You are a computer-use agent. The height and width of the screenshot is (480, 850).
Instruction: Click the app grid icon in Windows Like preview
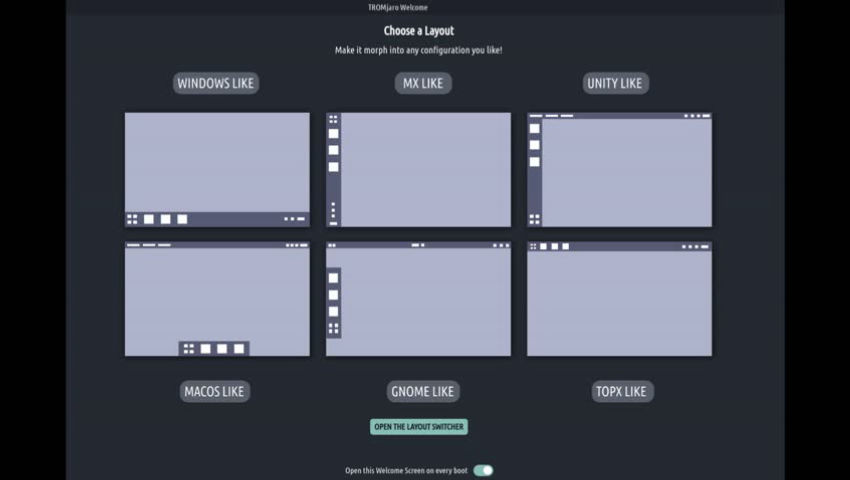[132, 219]
